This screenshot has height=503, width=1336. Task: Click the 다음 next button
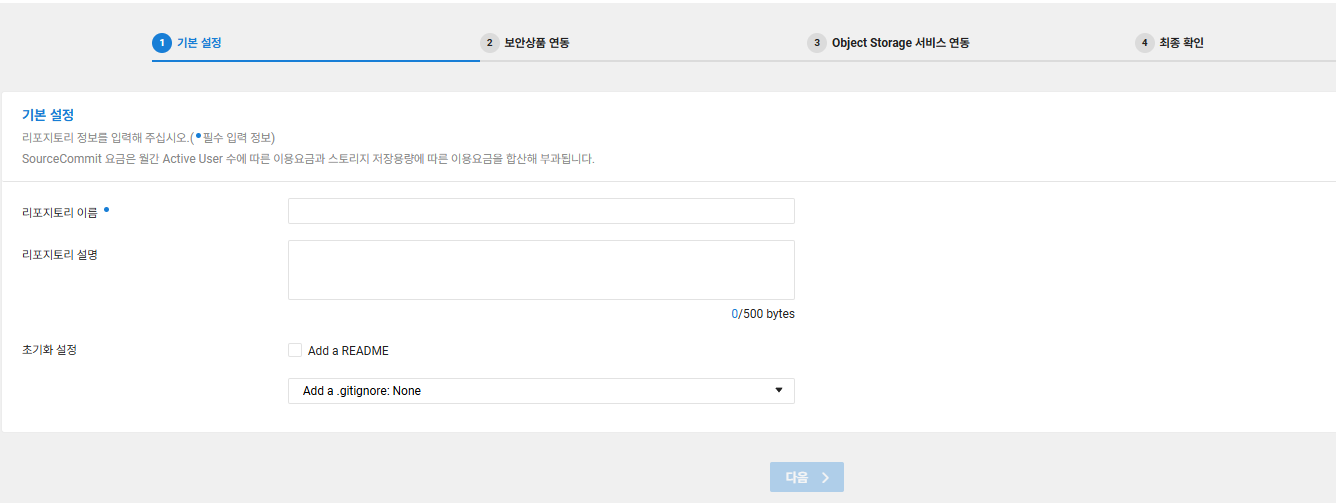tap(807, 477)
